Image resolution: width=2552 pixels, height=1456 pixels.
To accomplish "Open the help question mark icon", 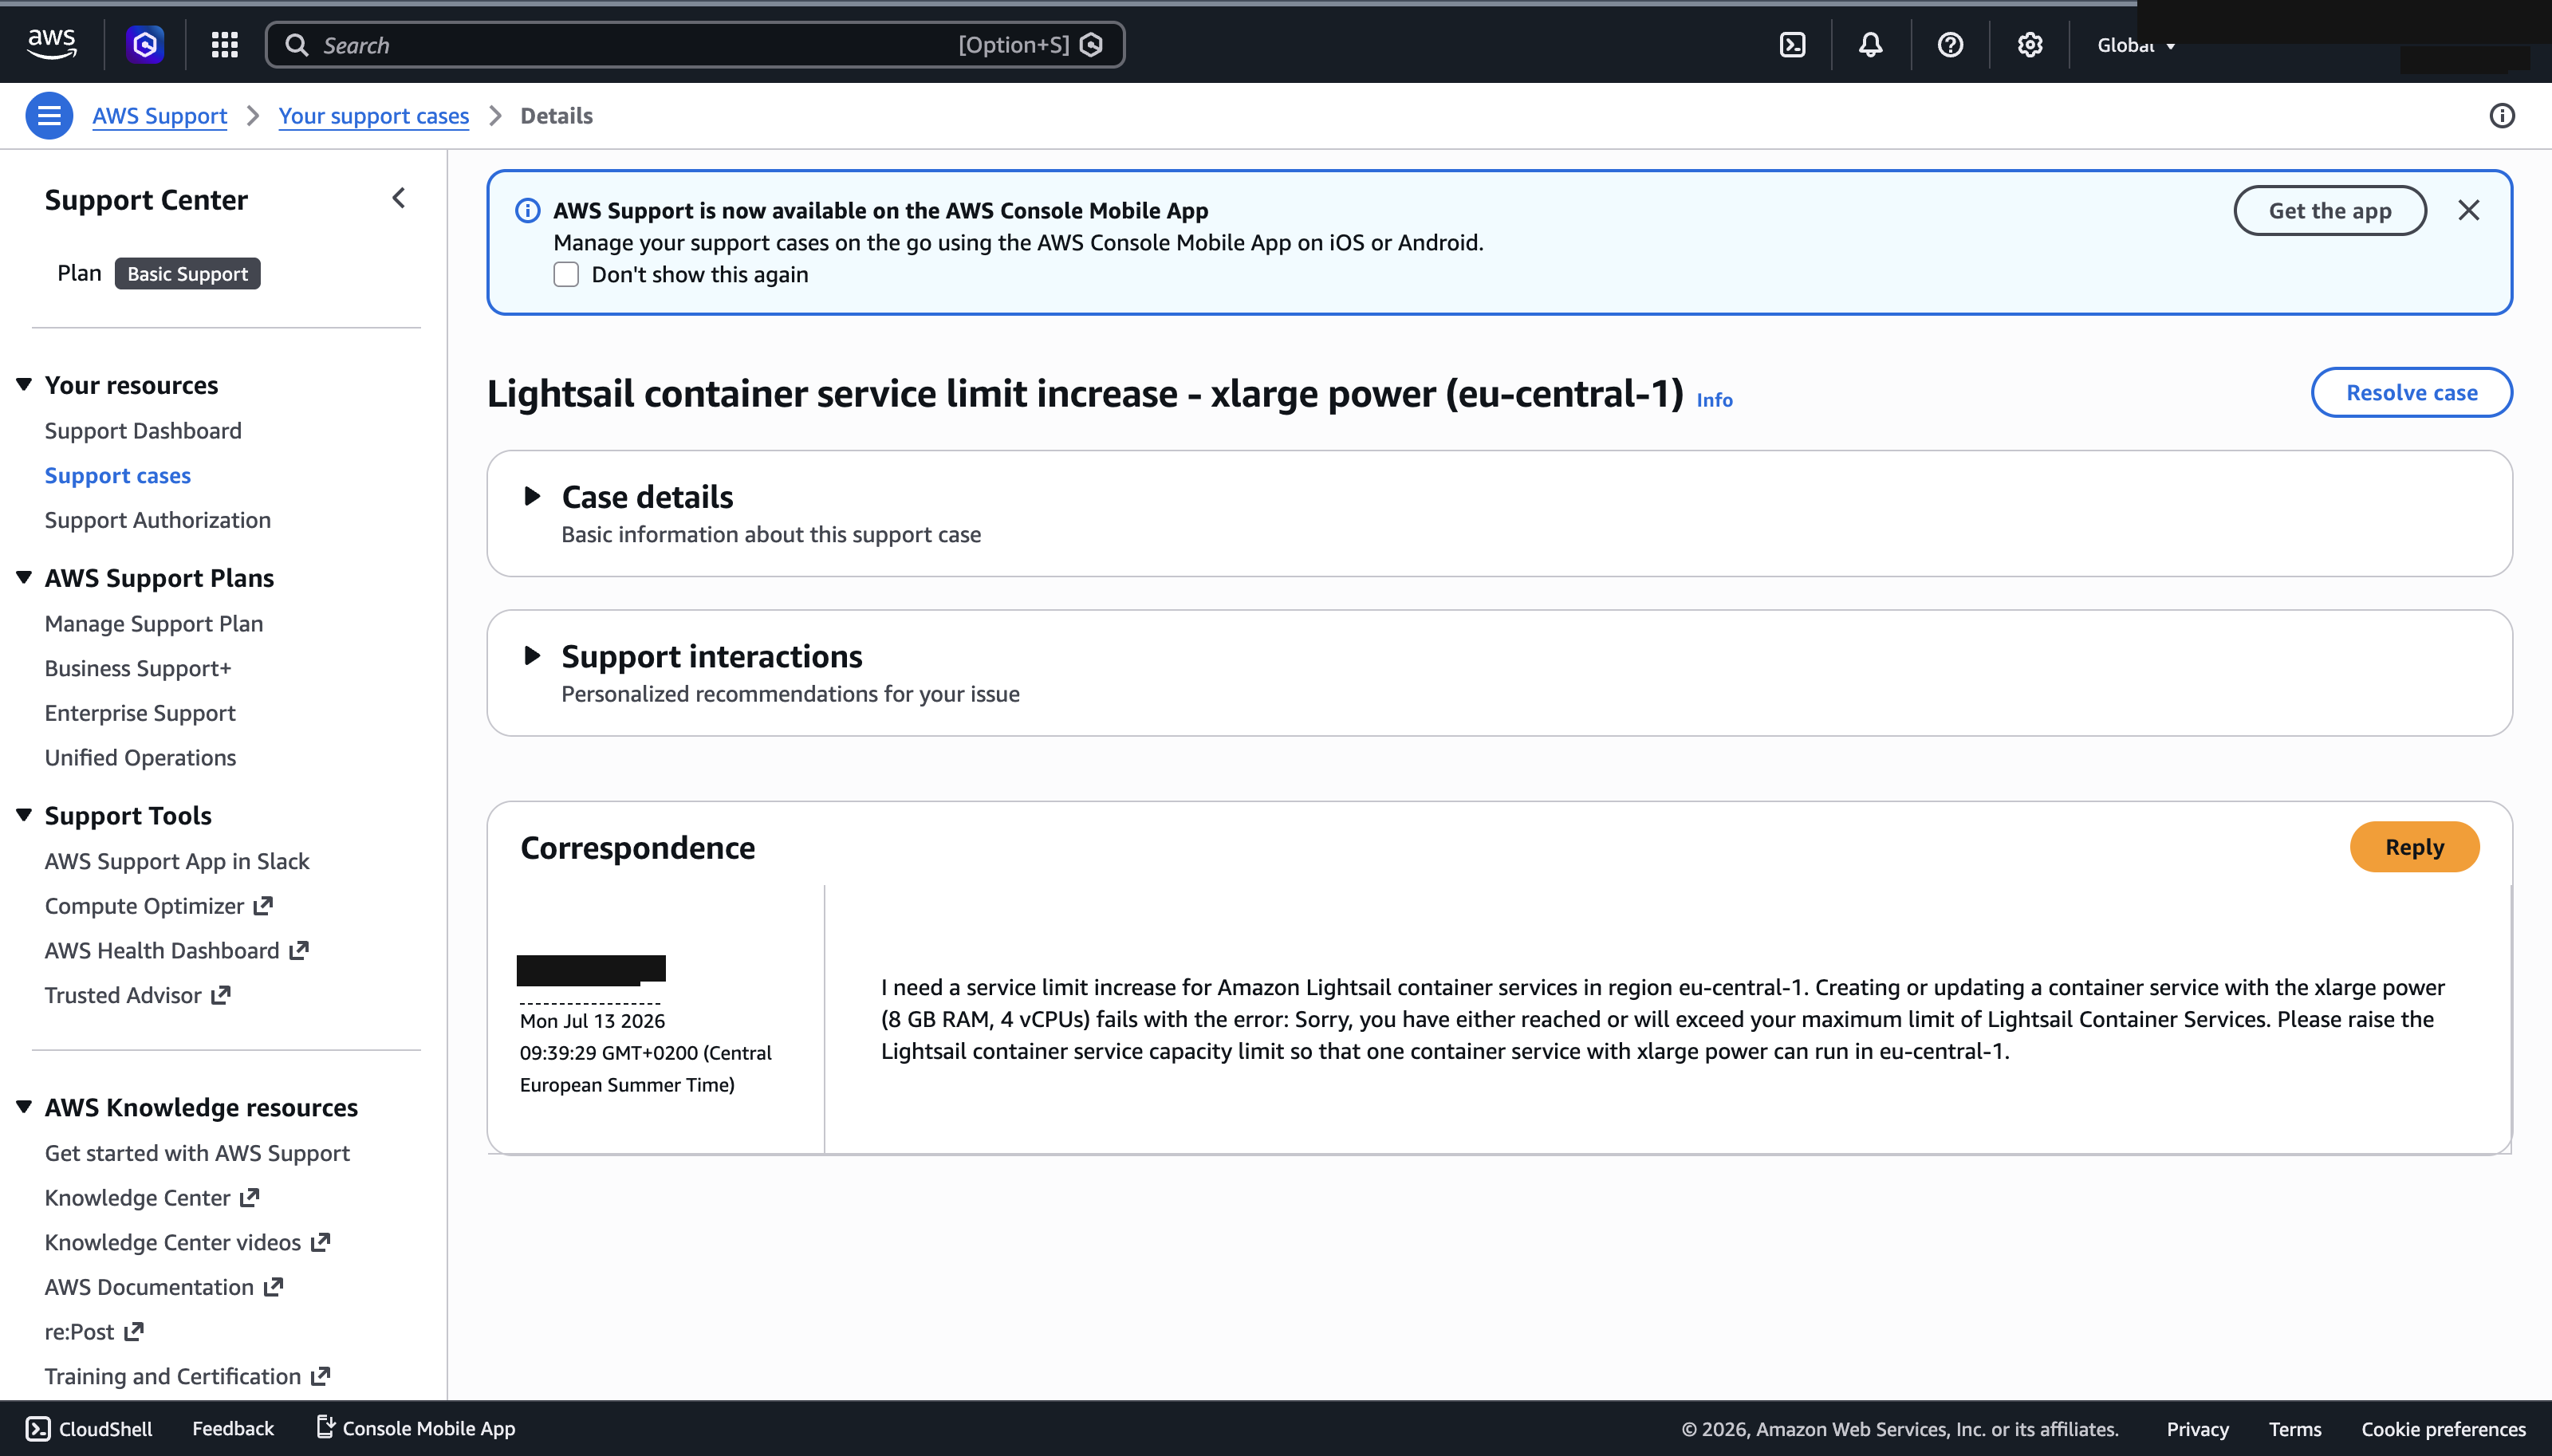I will (1950, 45).
